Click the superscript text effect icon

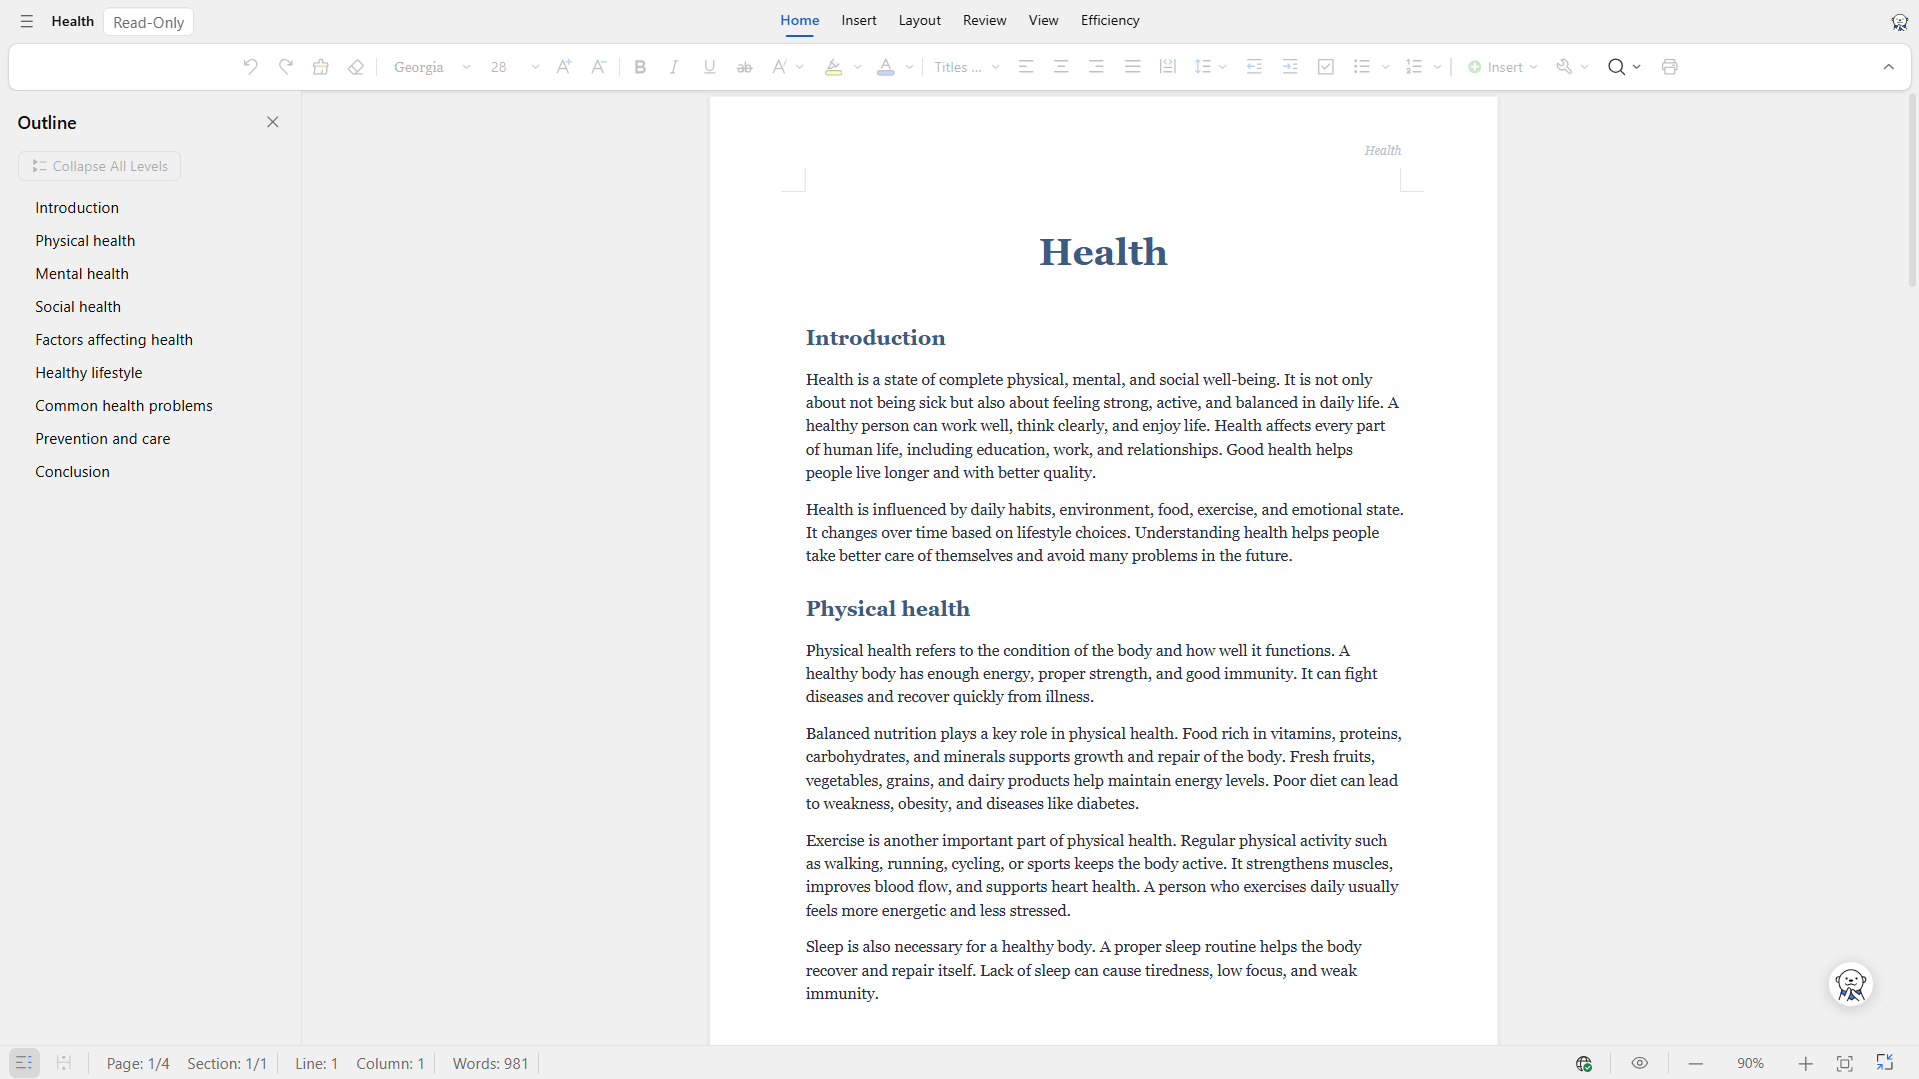pos(779,67)
